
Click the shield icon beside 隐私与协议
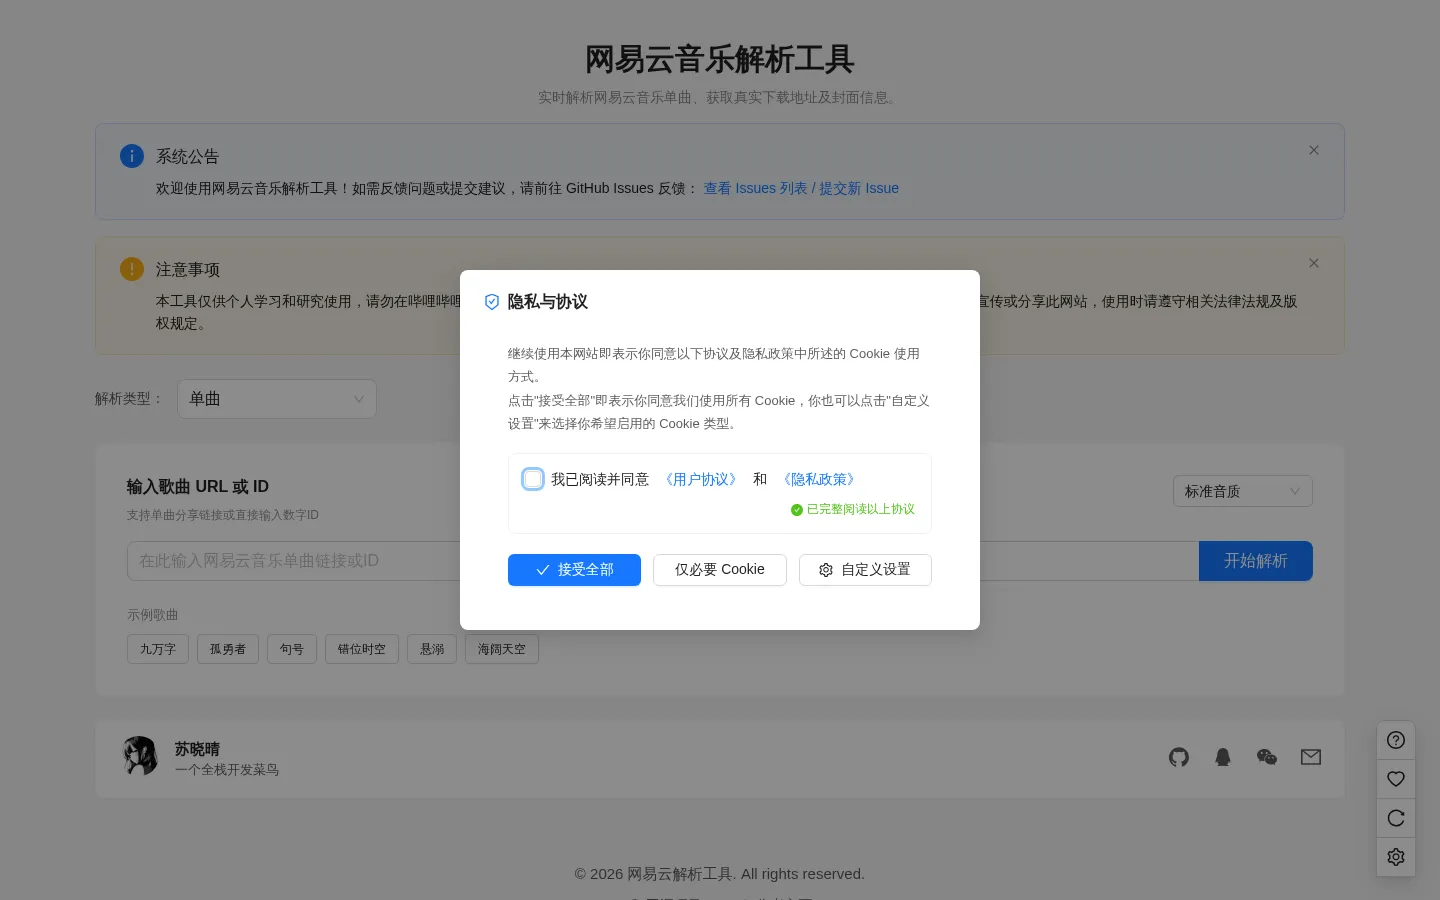(x=492, y=302)
